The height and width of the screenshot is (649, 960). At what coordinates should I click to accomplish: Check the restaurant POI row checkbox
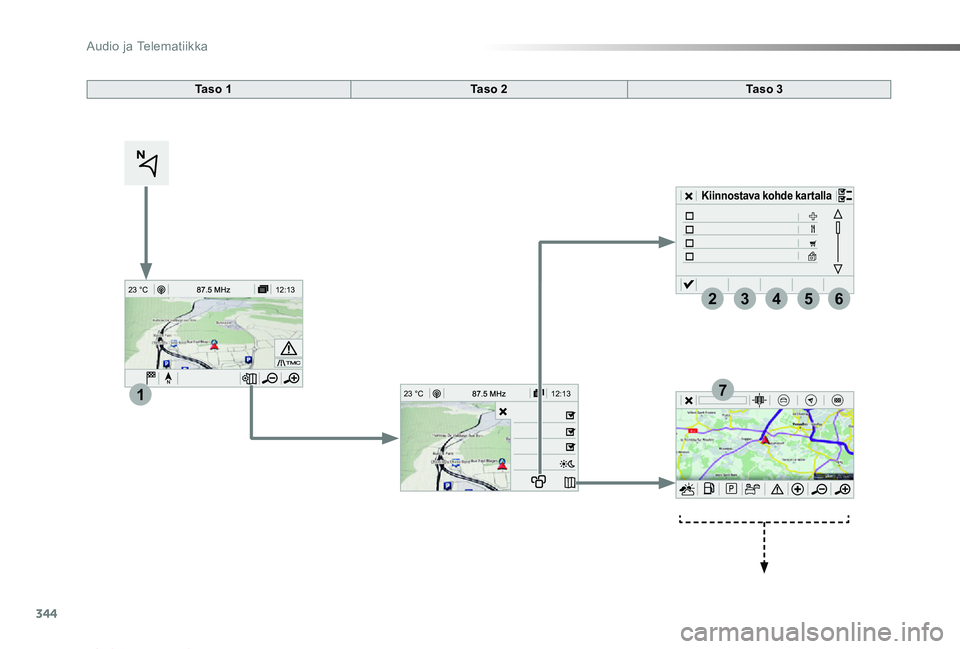pos(689,230)
